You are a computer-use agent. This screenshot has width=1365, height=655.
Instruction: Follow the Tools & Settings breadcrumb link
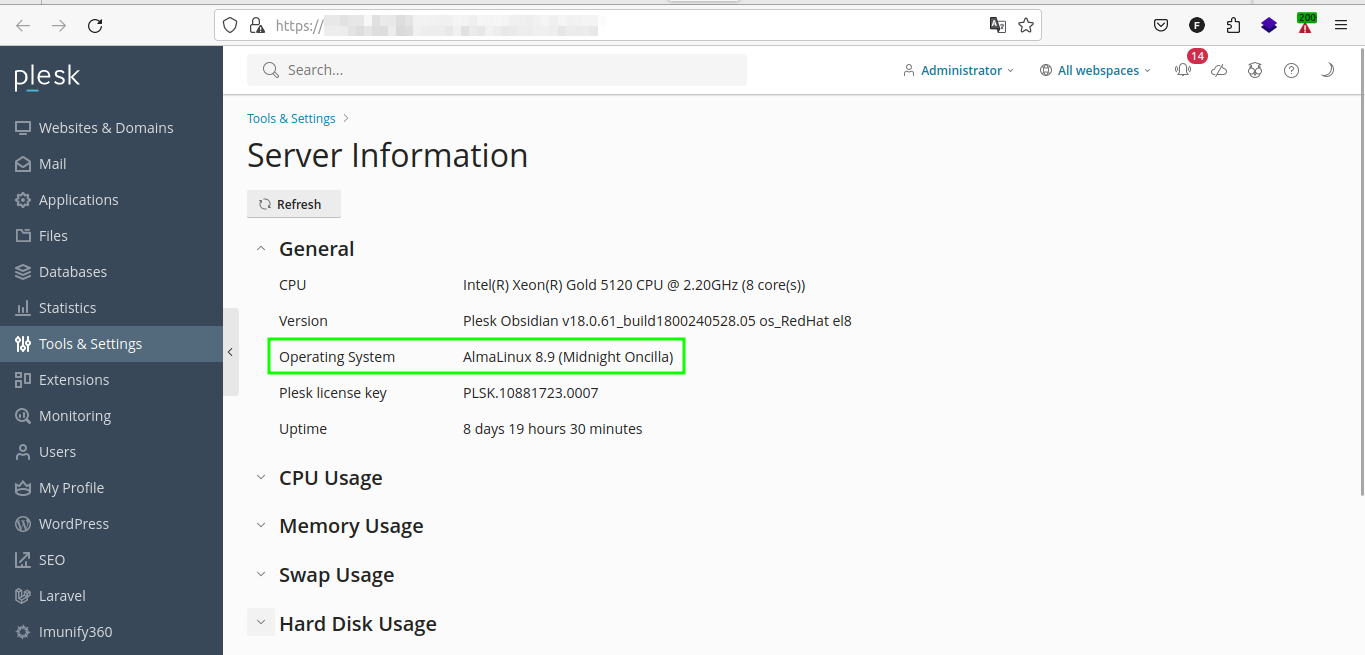(291, 118)
